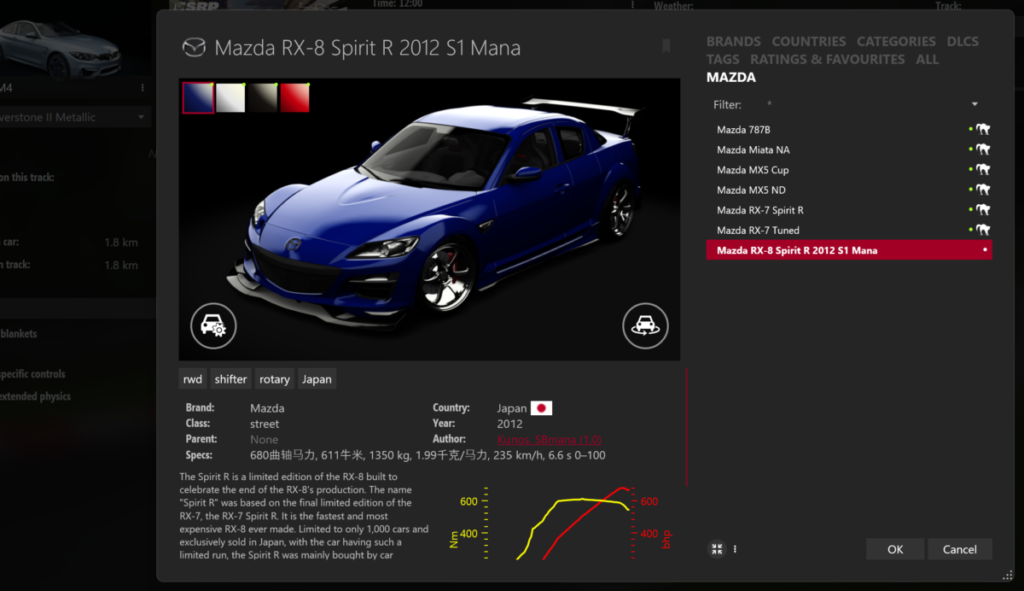Click the BMW car thumbnail in the background window

60,47
